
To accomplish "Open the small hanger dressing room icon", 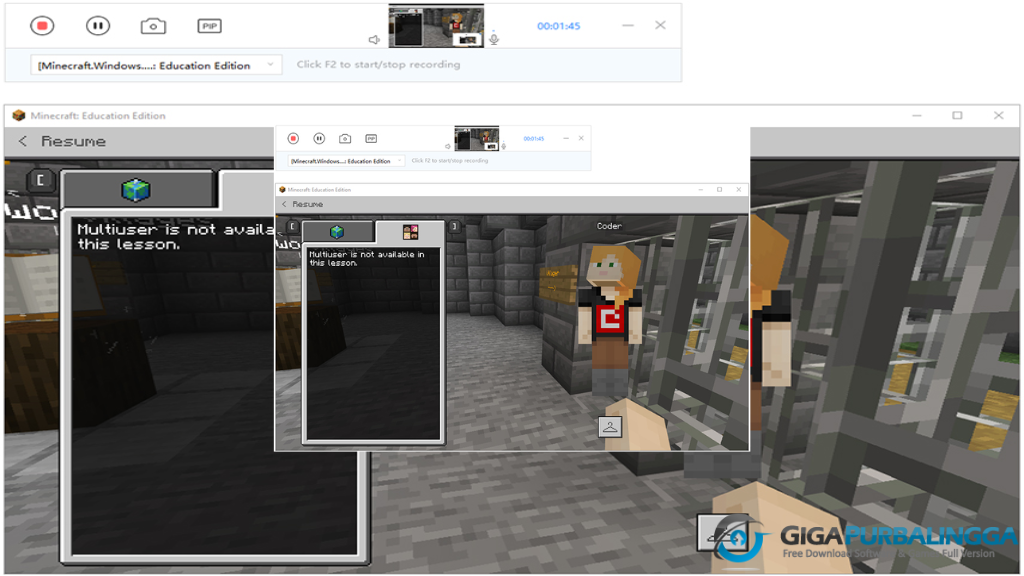I will click(x=610, y=427).
